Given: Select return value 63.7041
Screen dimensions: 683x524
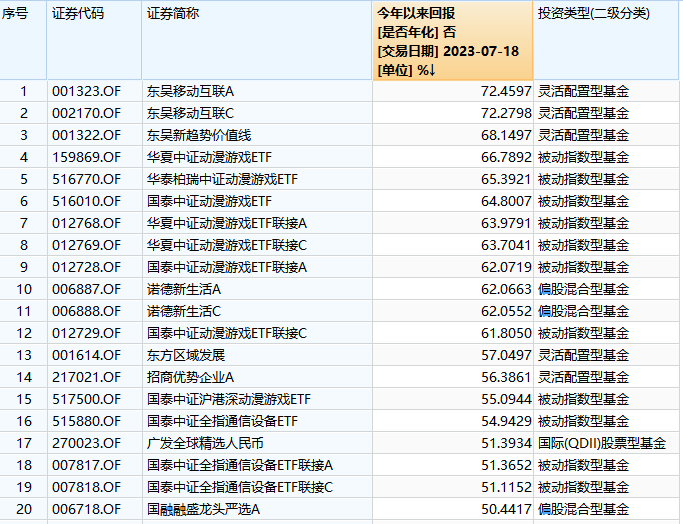Looking at the screenshot, I should click(506, 245).
